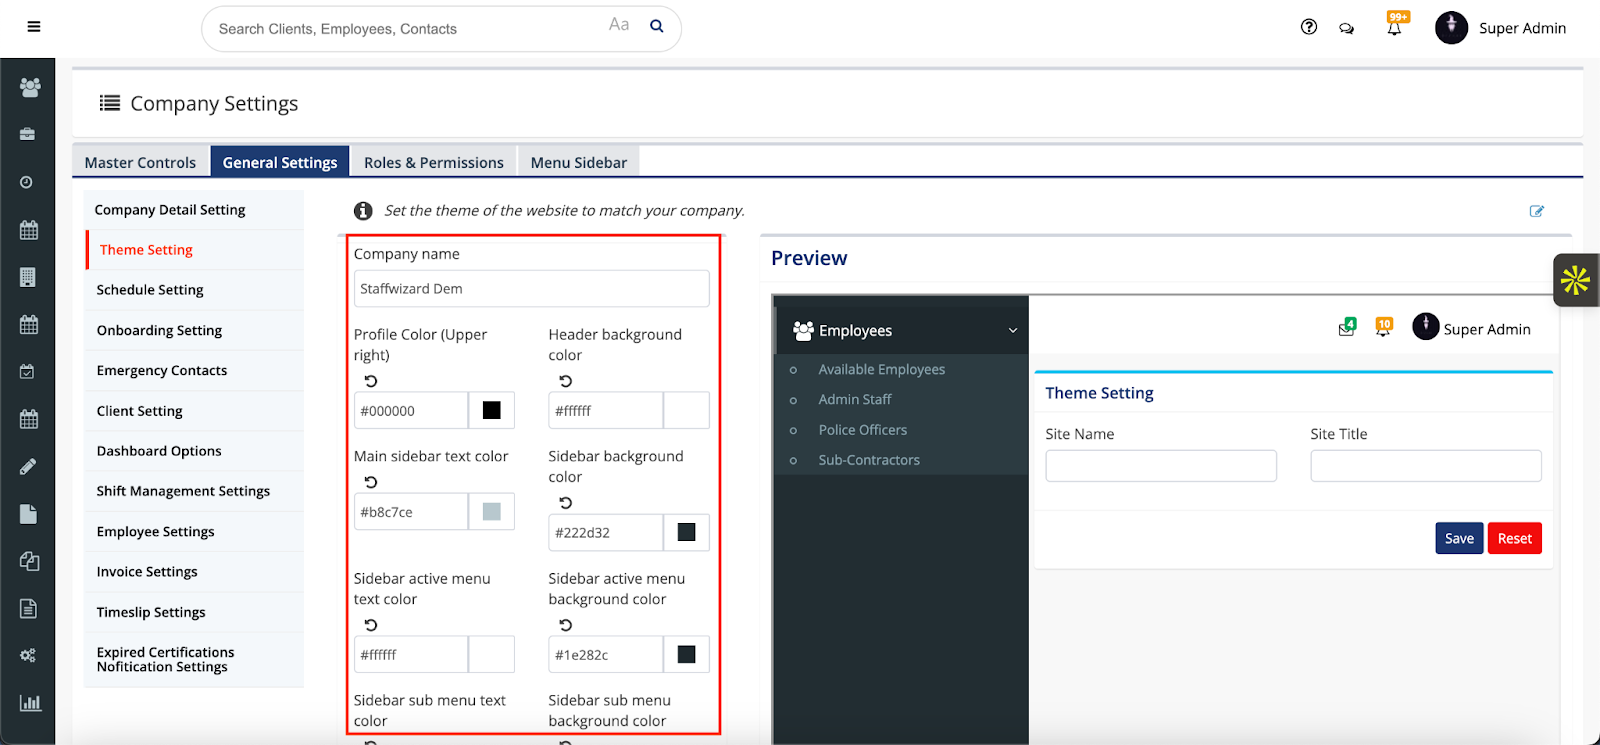Image resolution: width=1600 pixels, height=745 pixels.
Task: Click the search magnifier icon
Action: click(x=657, y=26)
